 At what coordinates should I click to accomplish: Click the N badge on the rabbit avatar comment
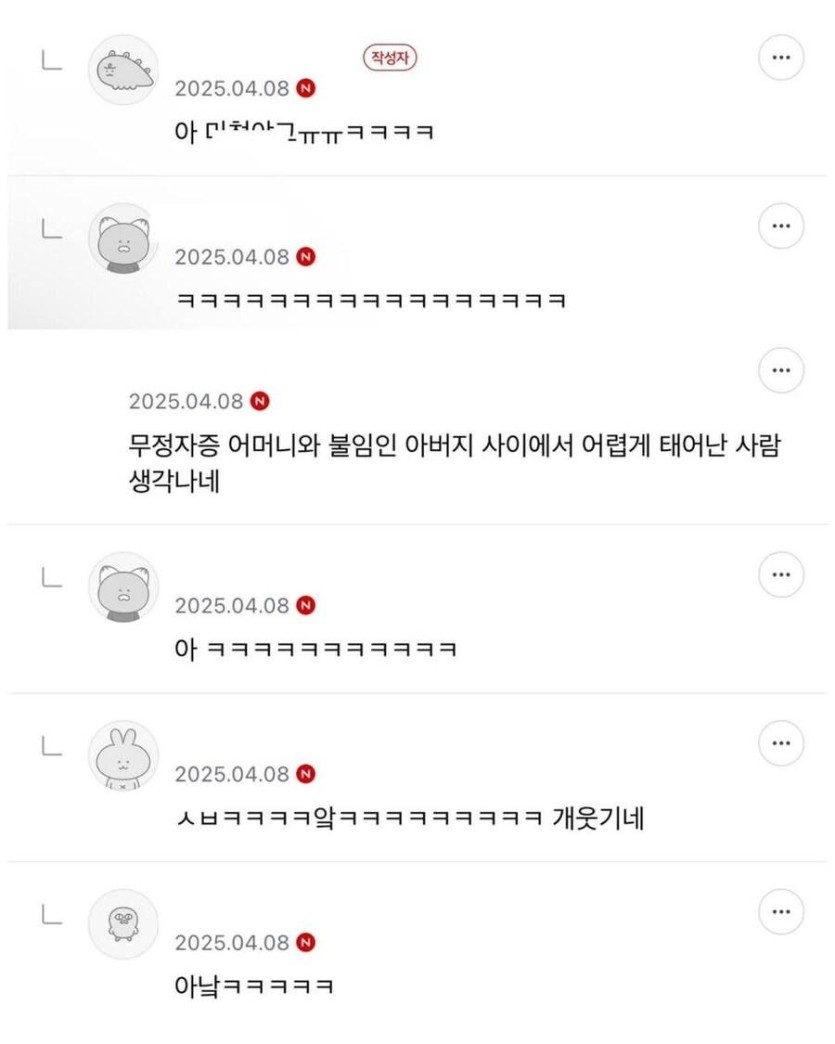click(x=306, y=774)
